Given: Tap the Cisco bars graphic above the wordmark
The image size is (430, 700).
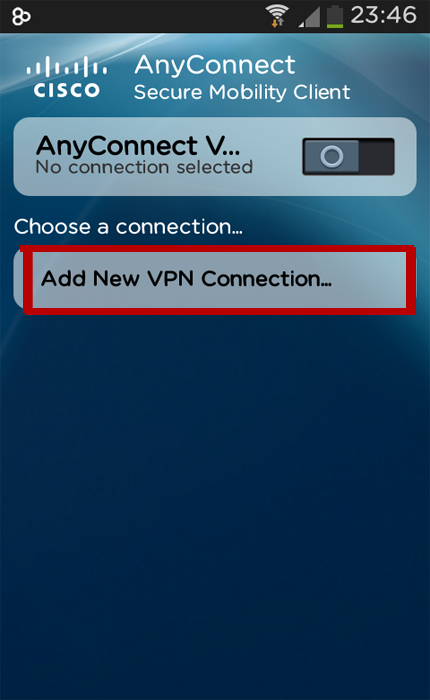Looking at the screenshot, I should 67,67.
